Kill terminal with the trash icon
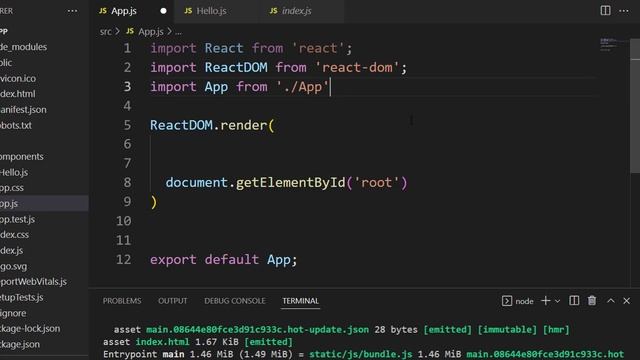This screenshot has height=360, width=640. click(x=592, y=301)
